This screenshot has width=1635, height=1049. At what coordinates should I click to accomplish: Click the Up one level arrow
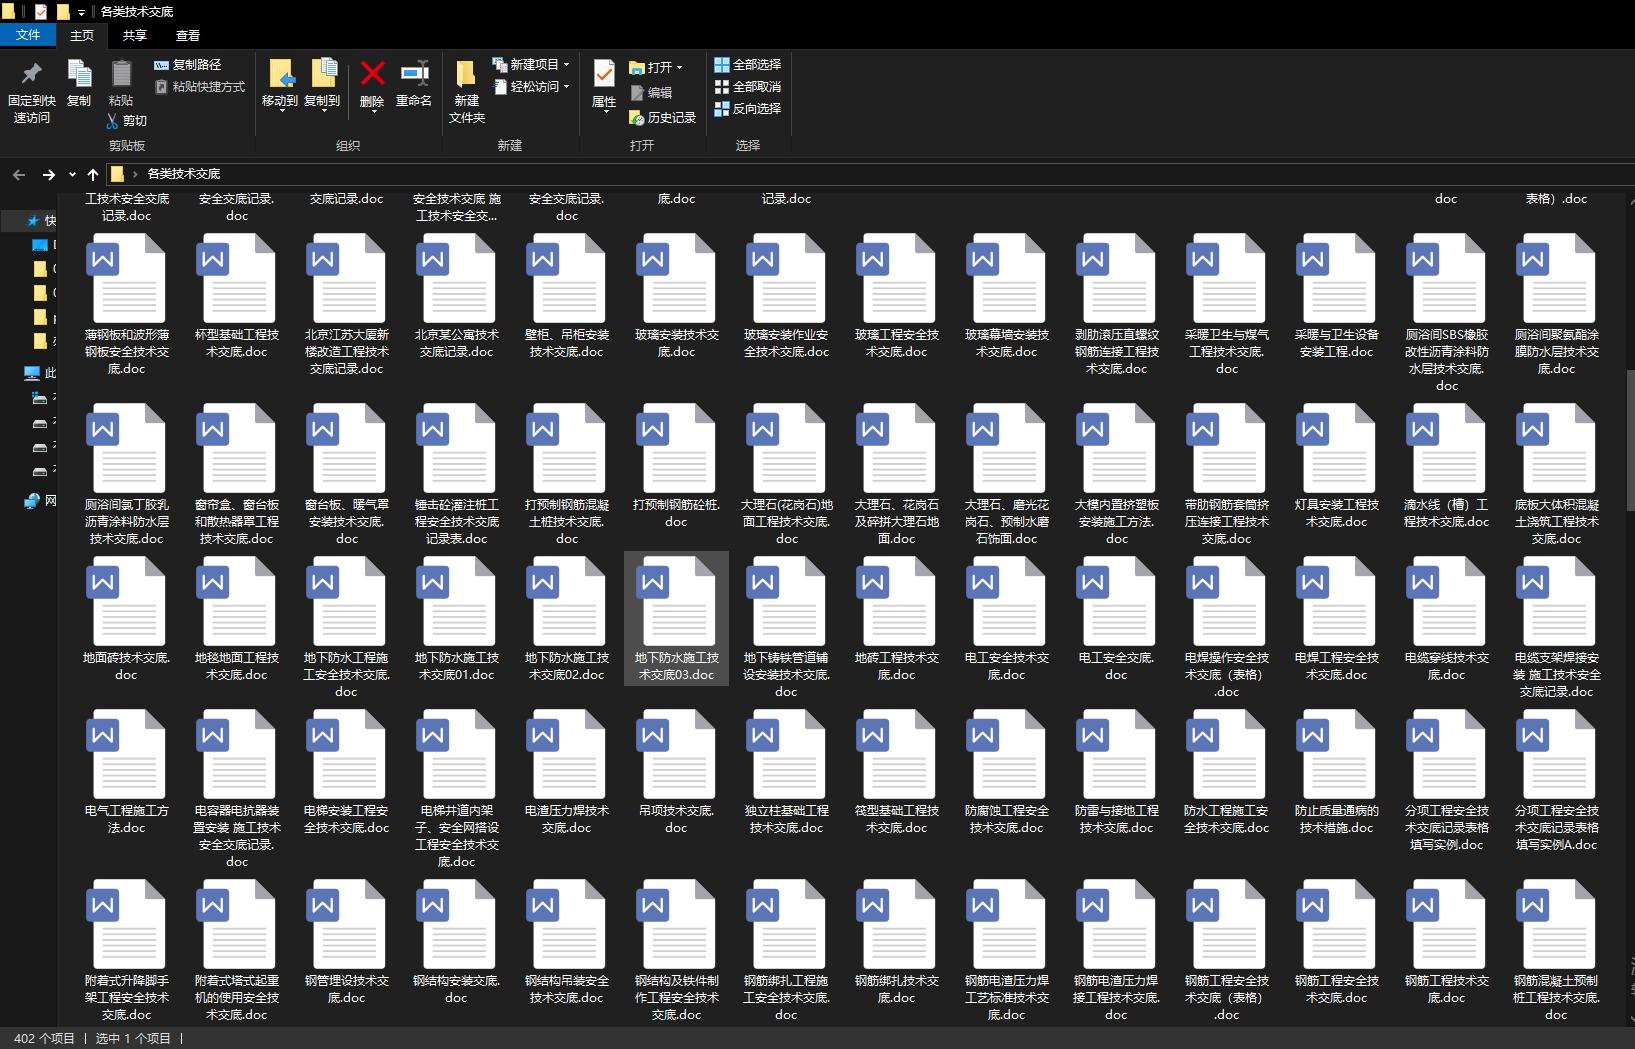coord(93,174)
